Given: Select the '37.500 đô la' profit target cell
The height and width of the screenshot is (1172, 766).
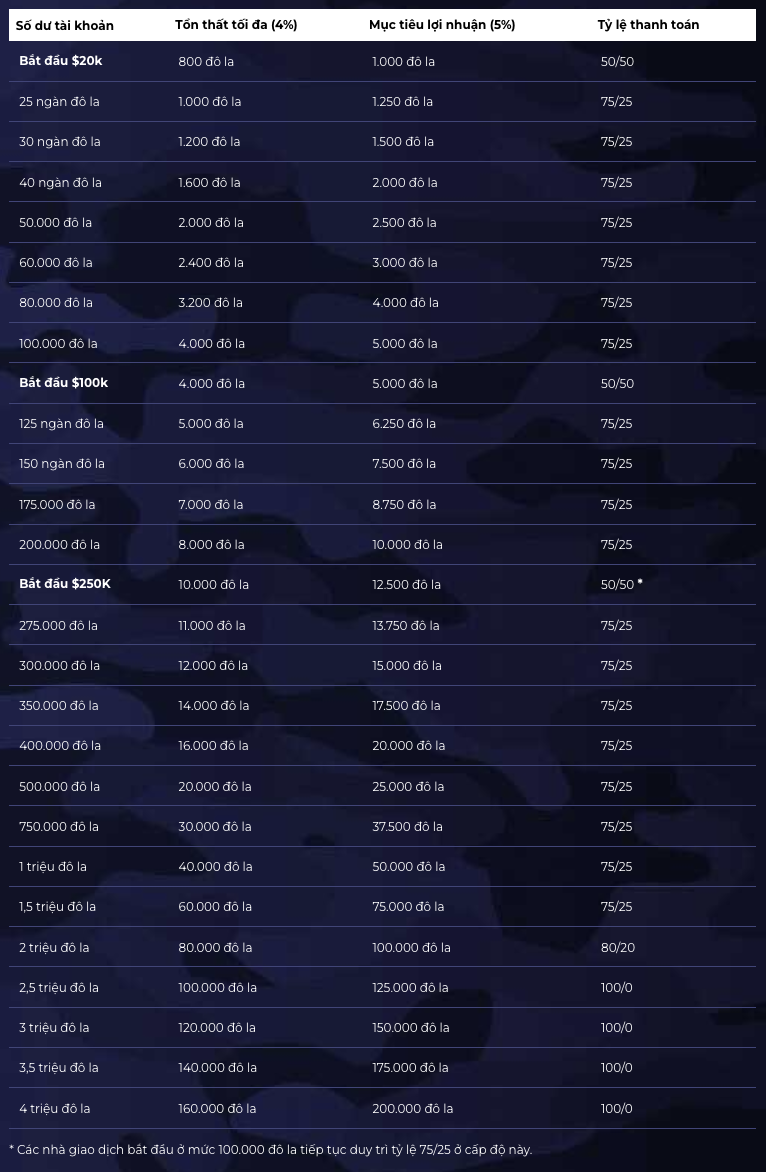Looking at the screenshot, I should 408,827.
